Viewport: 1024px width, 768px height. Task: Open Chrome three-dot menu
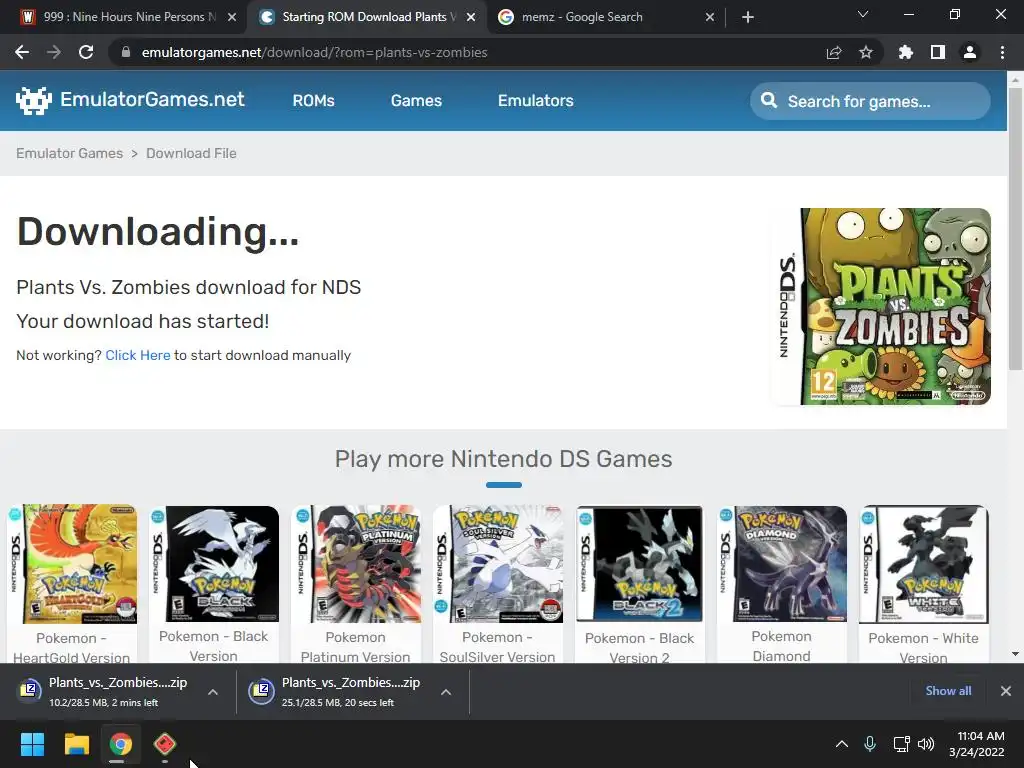pos(1002,52)
